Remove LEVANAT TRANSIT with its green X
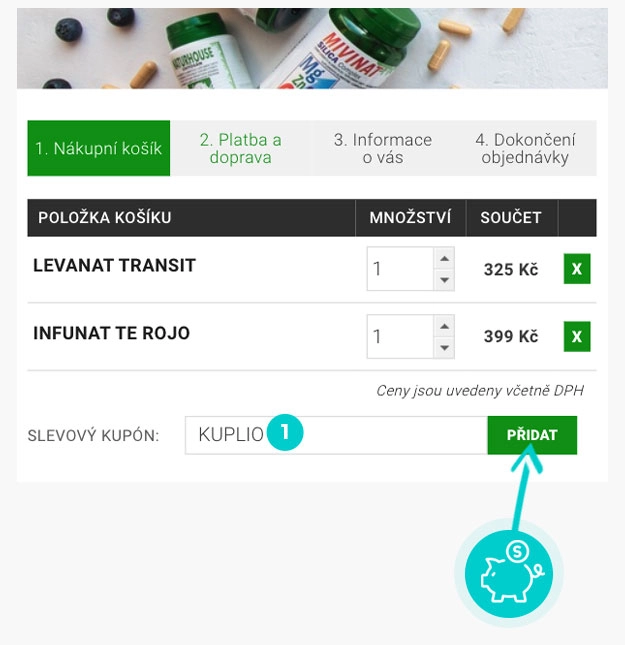The height and width of the screenshot is (645, 625). (577, 270)
